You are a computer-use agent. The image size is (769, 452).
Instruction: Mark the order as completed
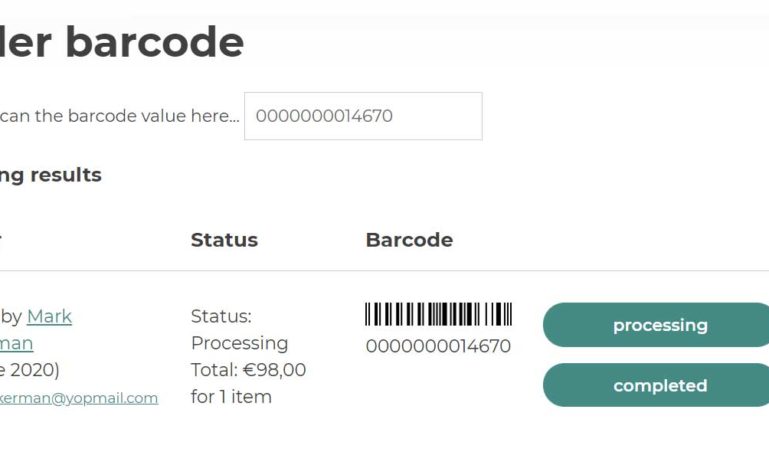(x=659, y=385)
